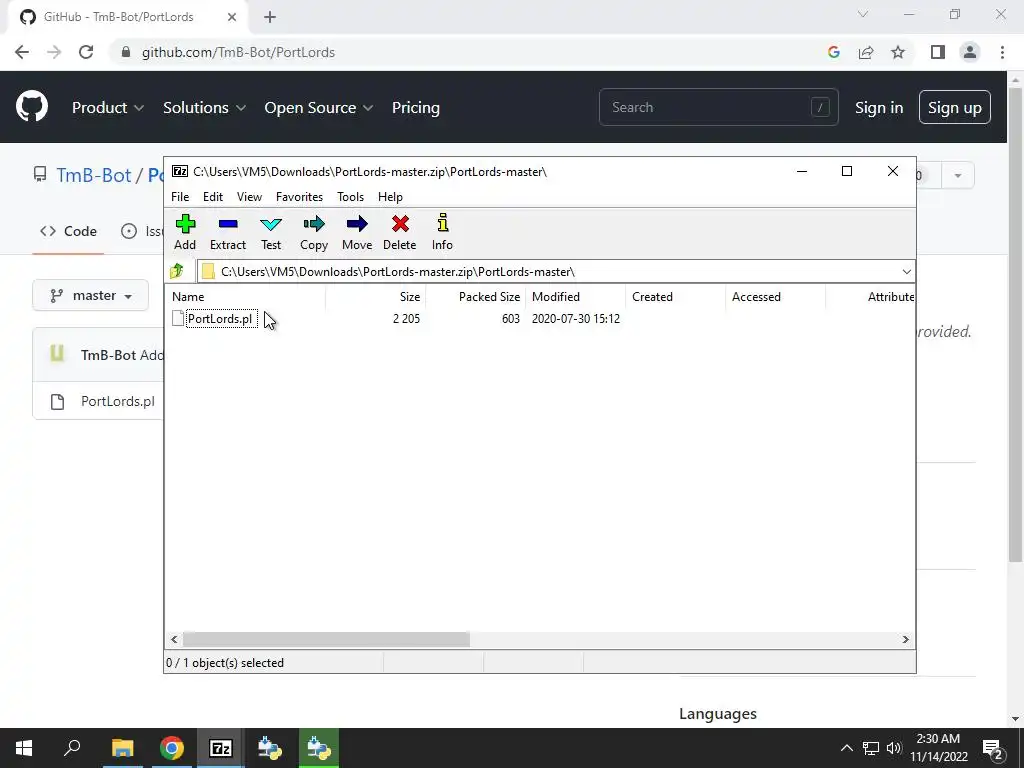The width and height of the screenshot is (1024, 768).
Task: Click the Chrome page vertical scrollbar
Action: tap(1015, 323)
